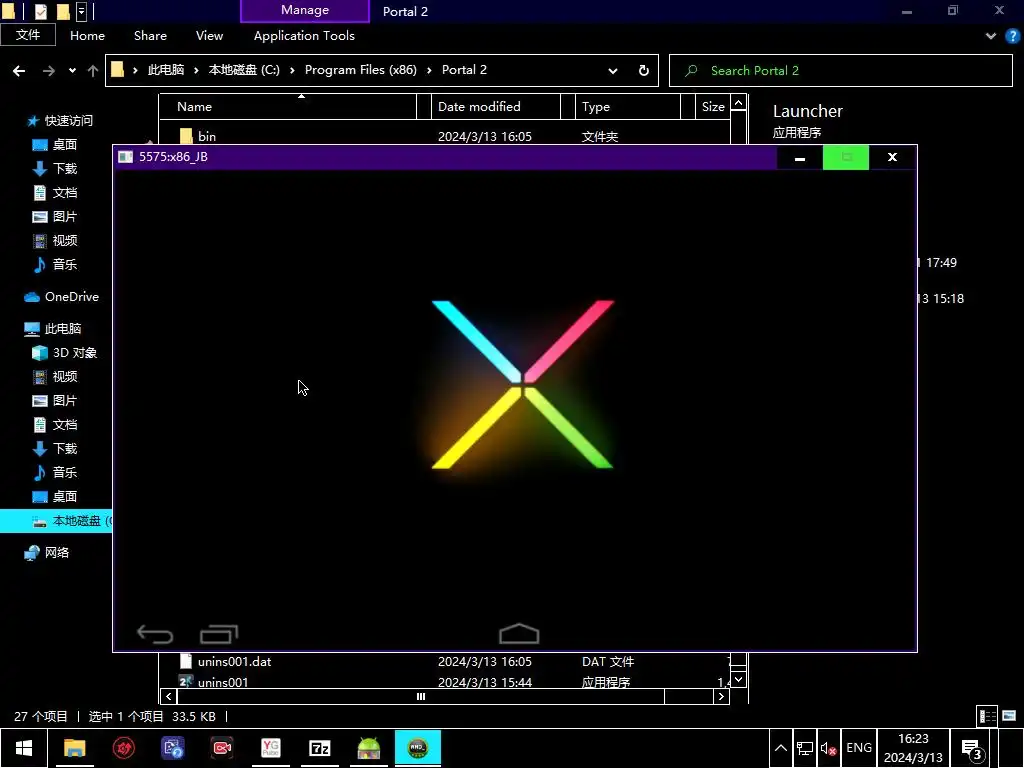Viewport: 1024px width, 768px height.
Task: Refresh the Portal 2 folder view
Action: pos(643,71)
